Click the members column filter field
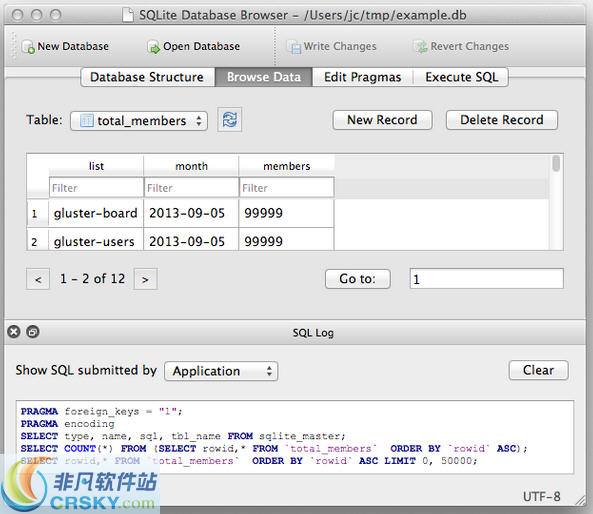Image resolution: width=593 pixels, height=514 pixels. (287, 188)
